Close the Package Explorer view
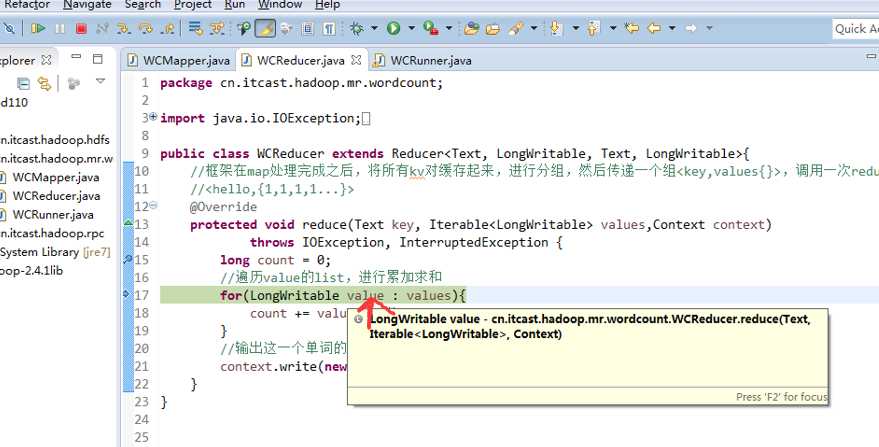The height and width of the screenshot is (447, 879). [47, 59]
